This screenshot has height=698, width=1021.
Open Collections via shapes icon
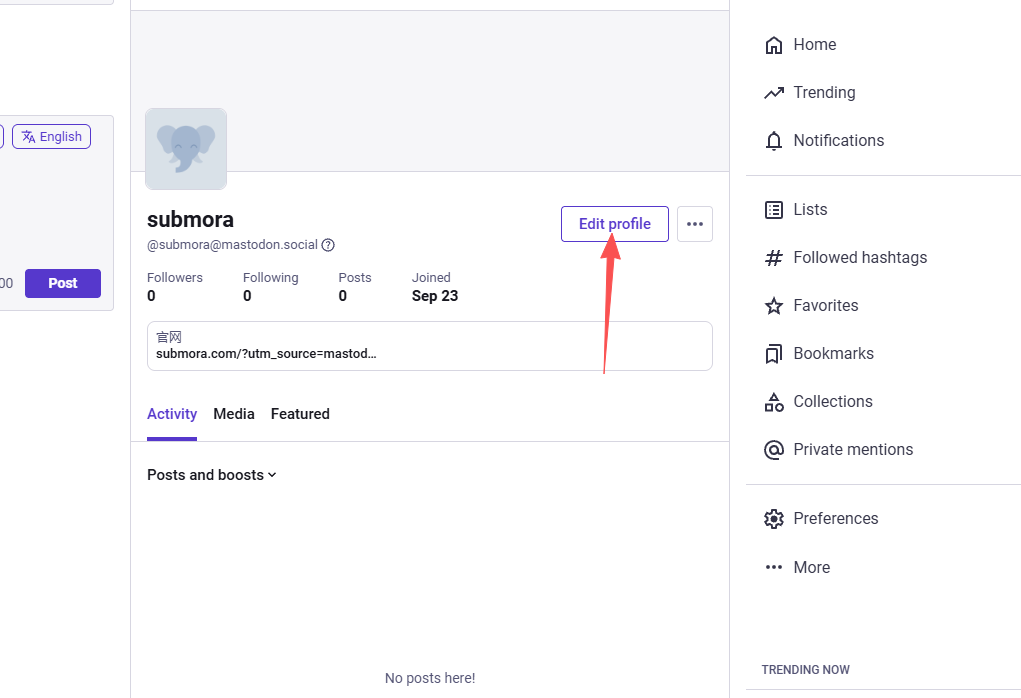tap(774, 402)
